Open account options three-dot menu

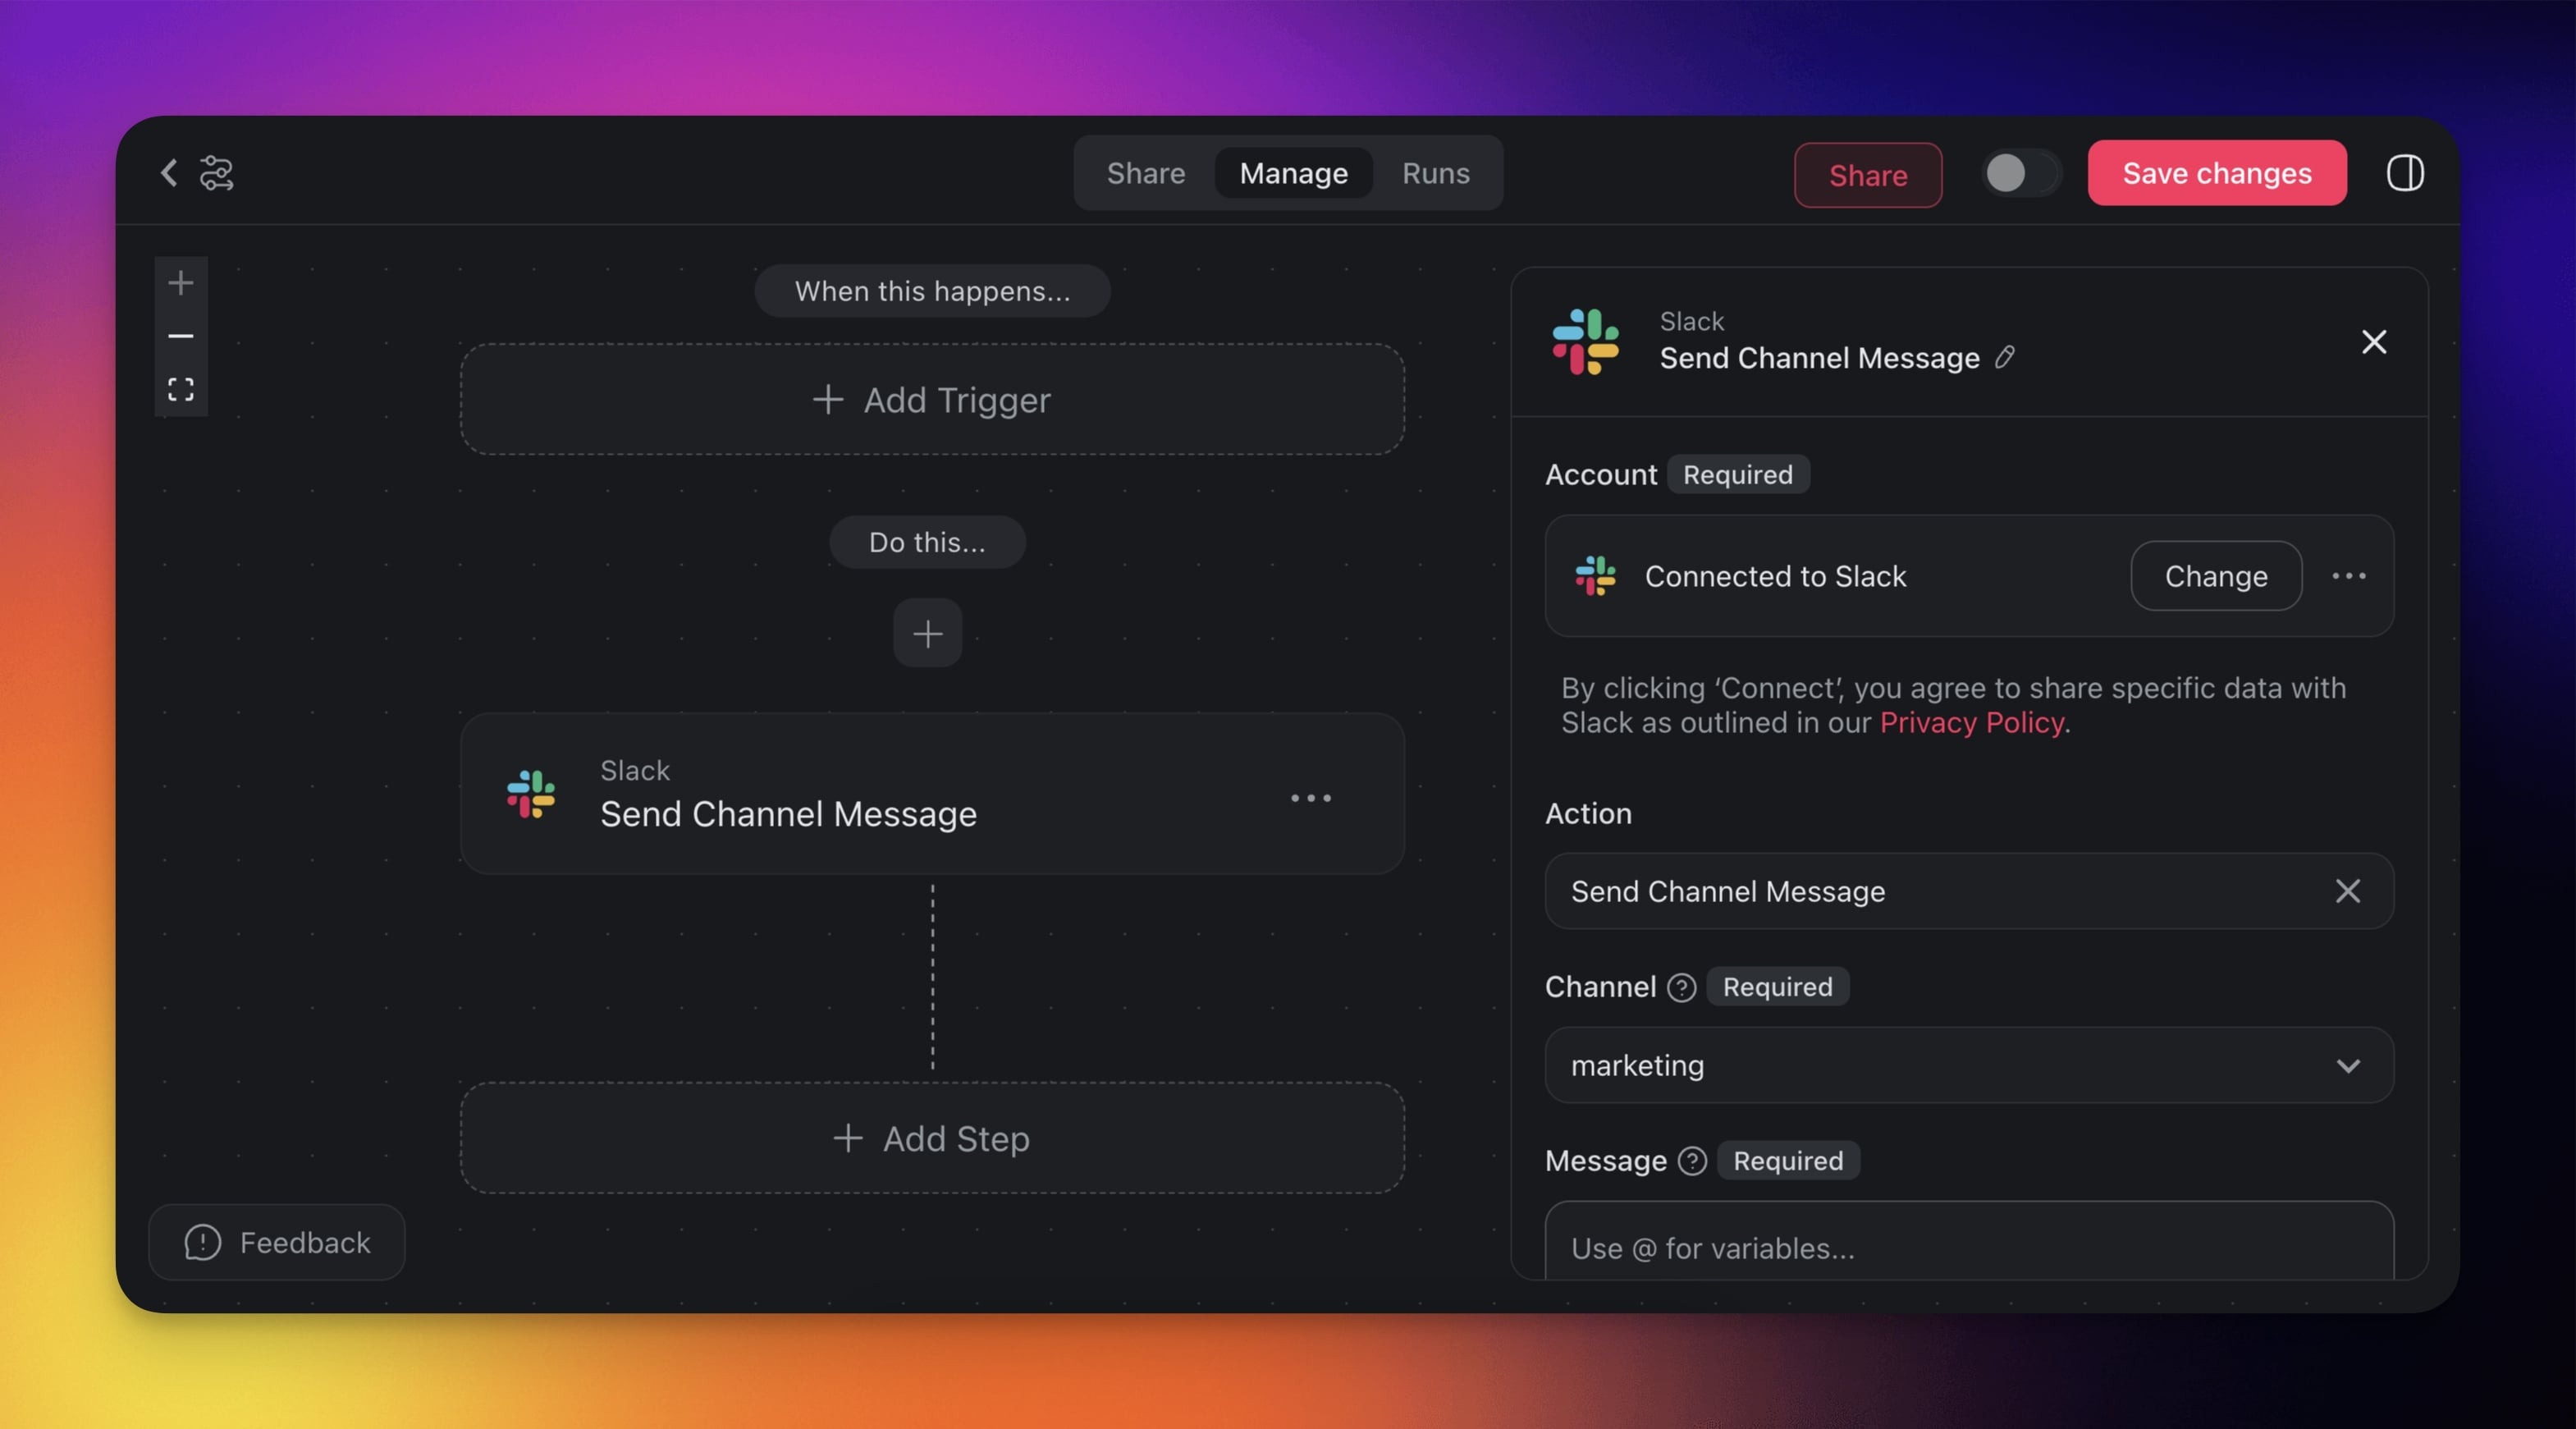(2348, 576)
